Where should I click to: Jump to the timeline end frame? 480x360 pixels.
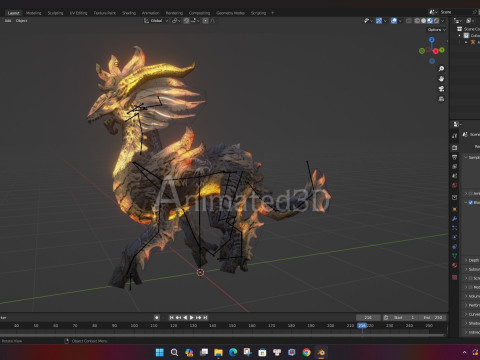coord(205,317)
